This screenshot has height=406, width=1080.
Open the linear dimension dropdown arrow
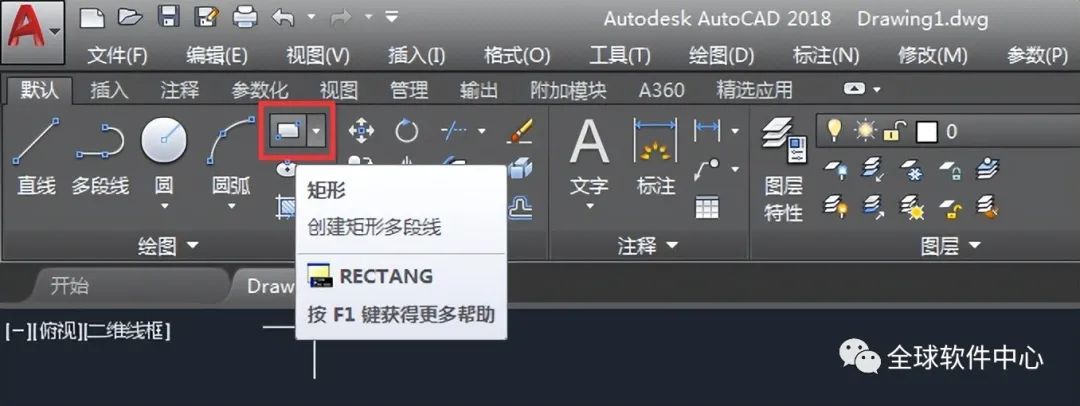point(735,130)
